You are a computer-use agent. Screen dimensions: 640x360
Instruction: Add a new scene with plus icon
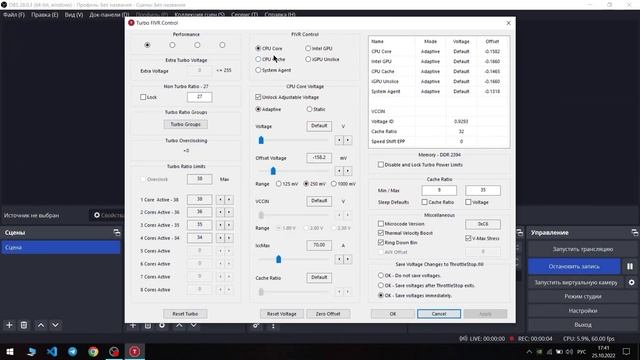point(9,325)
